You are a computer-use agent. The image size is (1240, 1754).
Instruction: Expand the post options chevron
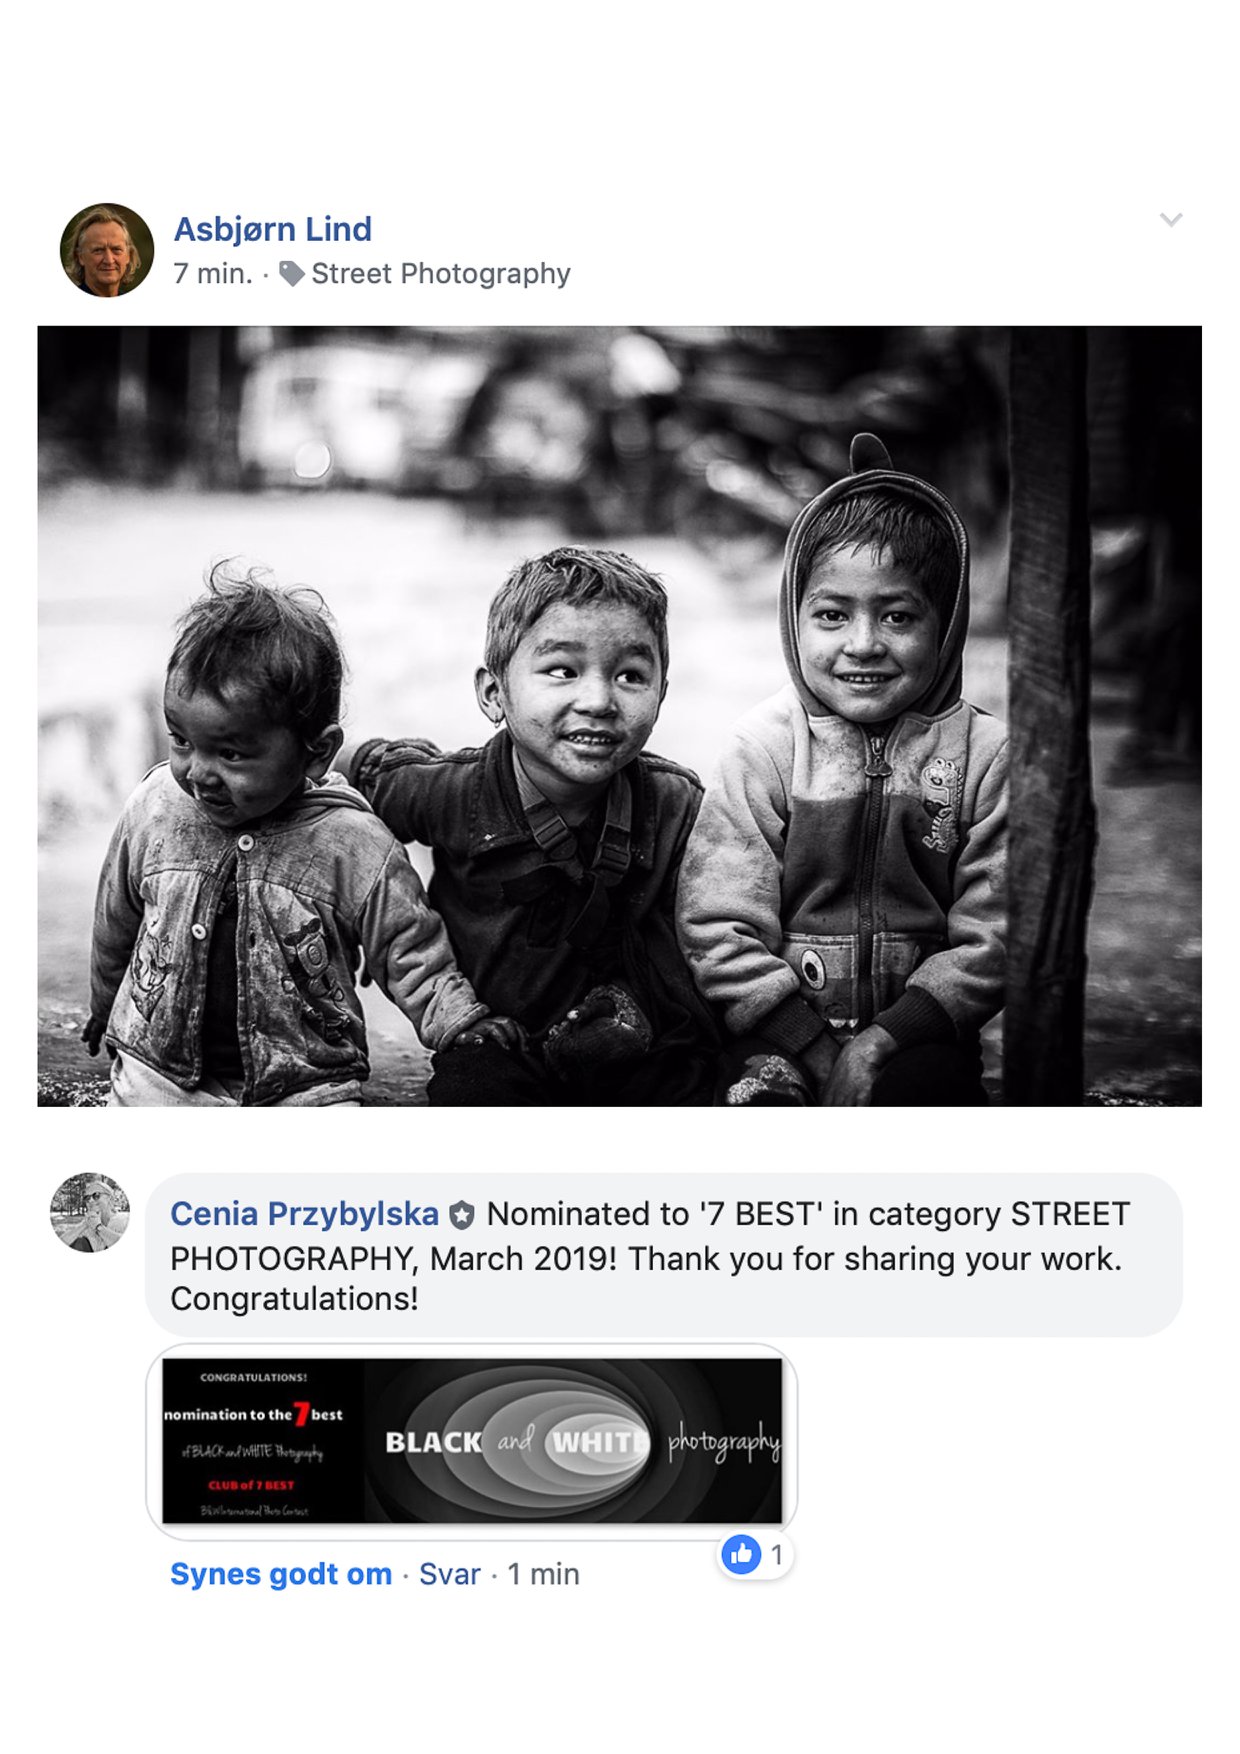[1171, 219]
